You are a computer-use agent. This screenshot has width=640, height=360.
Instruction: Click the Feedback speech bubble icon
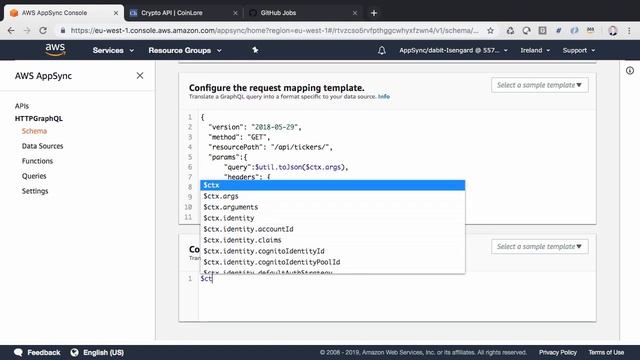18,352
